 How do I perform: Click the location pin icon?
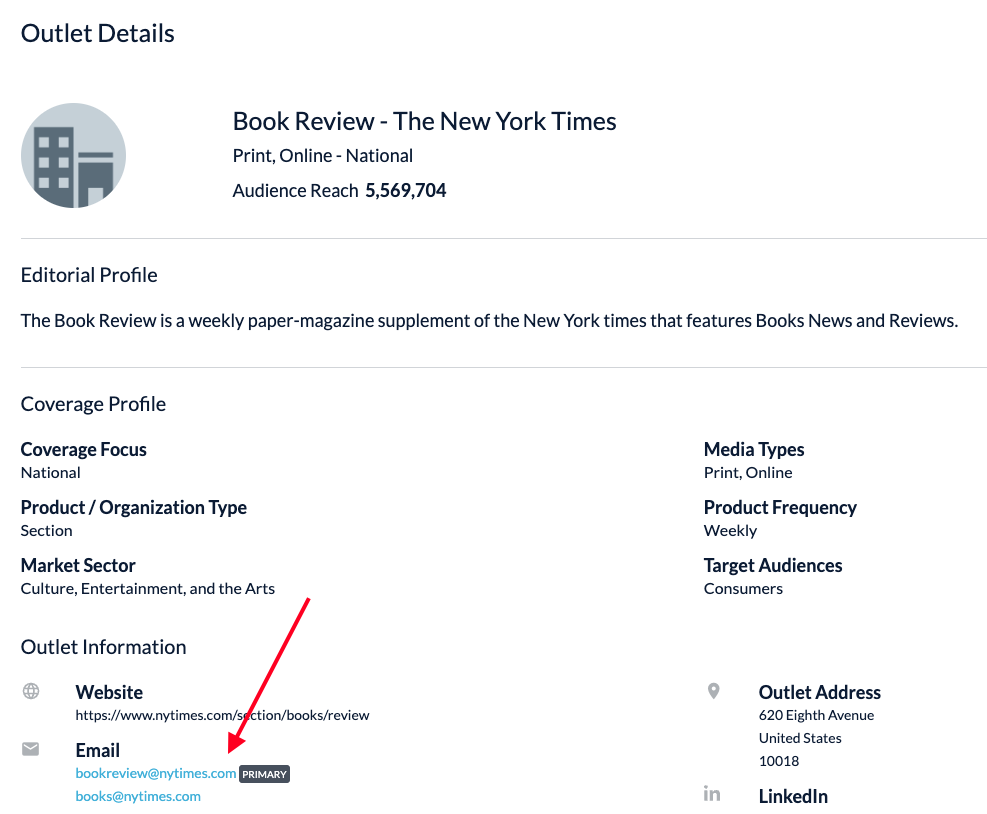tap(713, 691)
